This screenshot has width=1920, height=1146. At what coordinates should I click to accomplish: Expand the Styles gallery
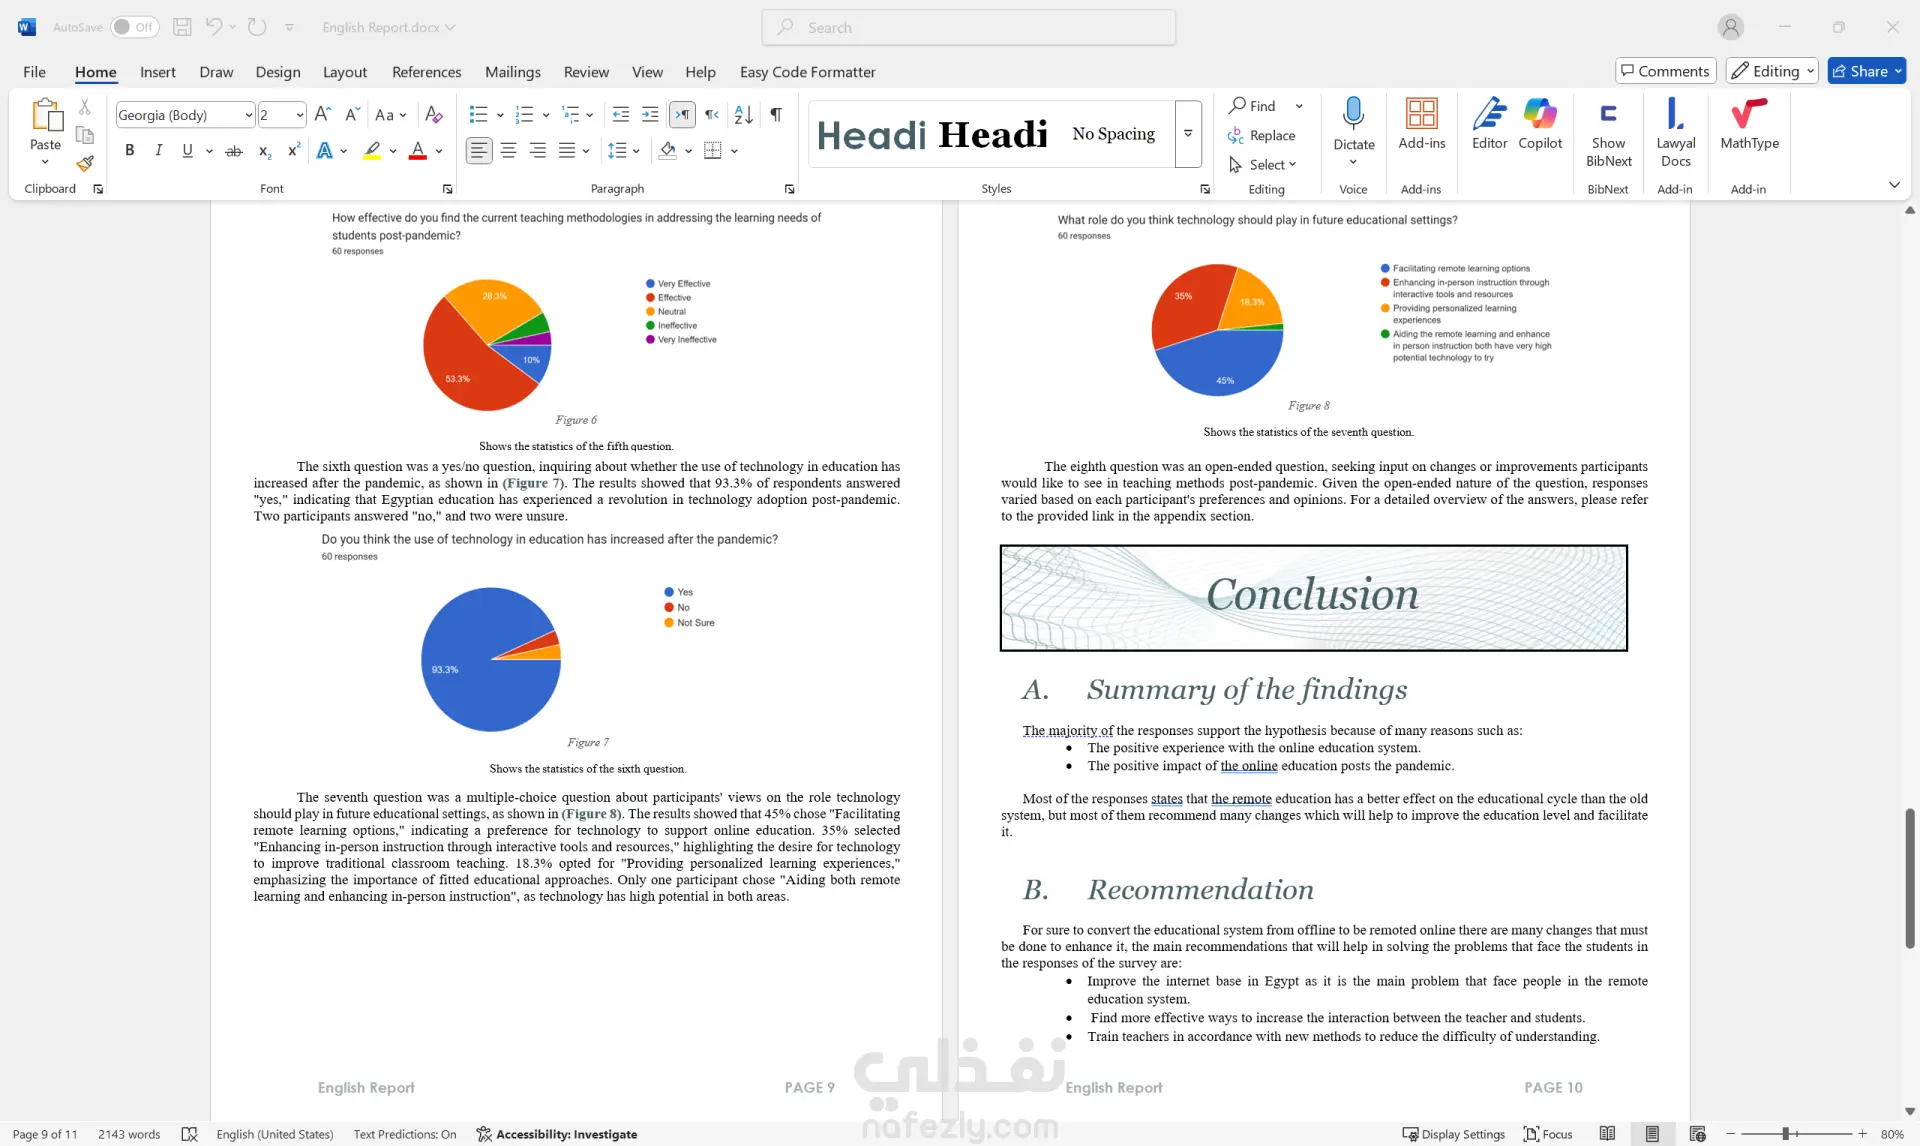click(1188, 133)
